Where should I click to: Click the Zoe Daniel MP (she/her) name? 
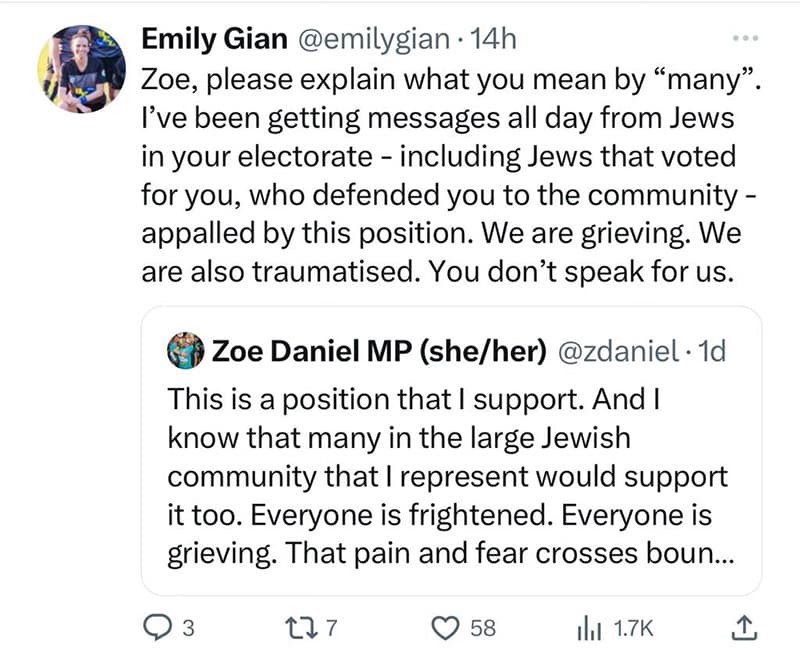[379, 351]
